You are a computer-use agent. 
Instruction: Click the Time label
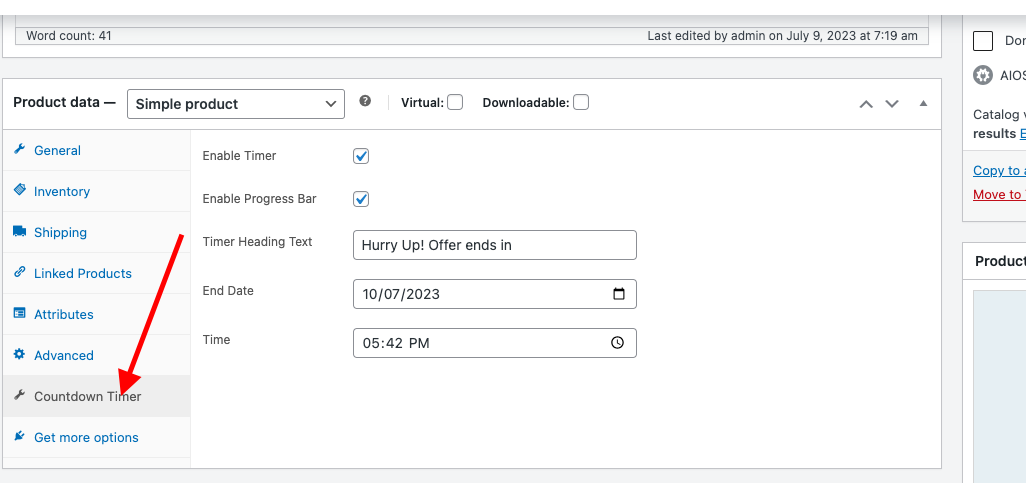tap(216, 340)
